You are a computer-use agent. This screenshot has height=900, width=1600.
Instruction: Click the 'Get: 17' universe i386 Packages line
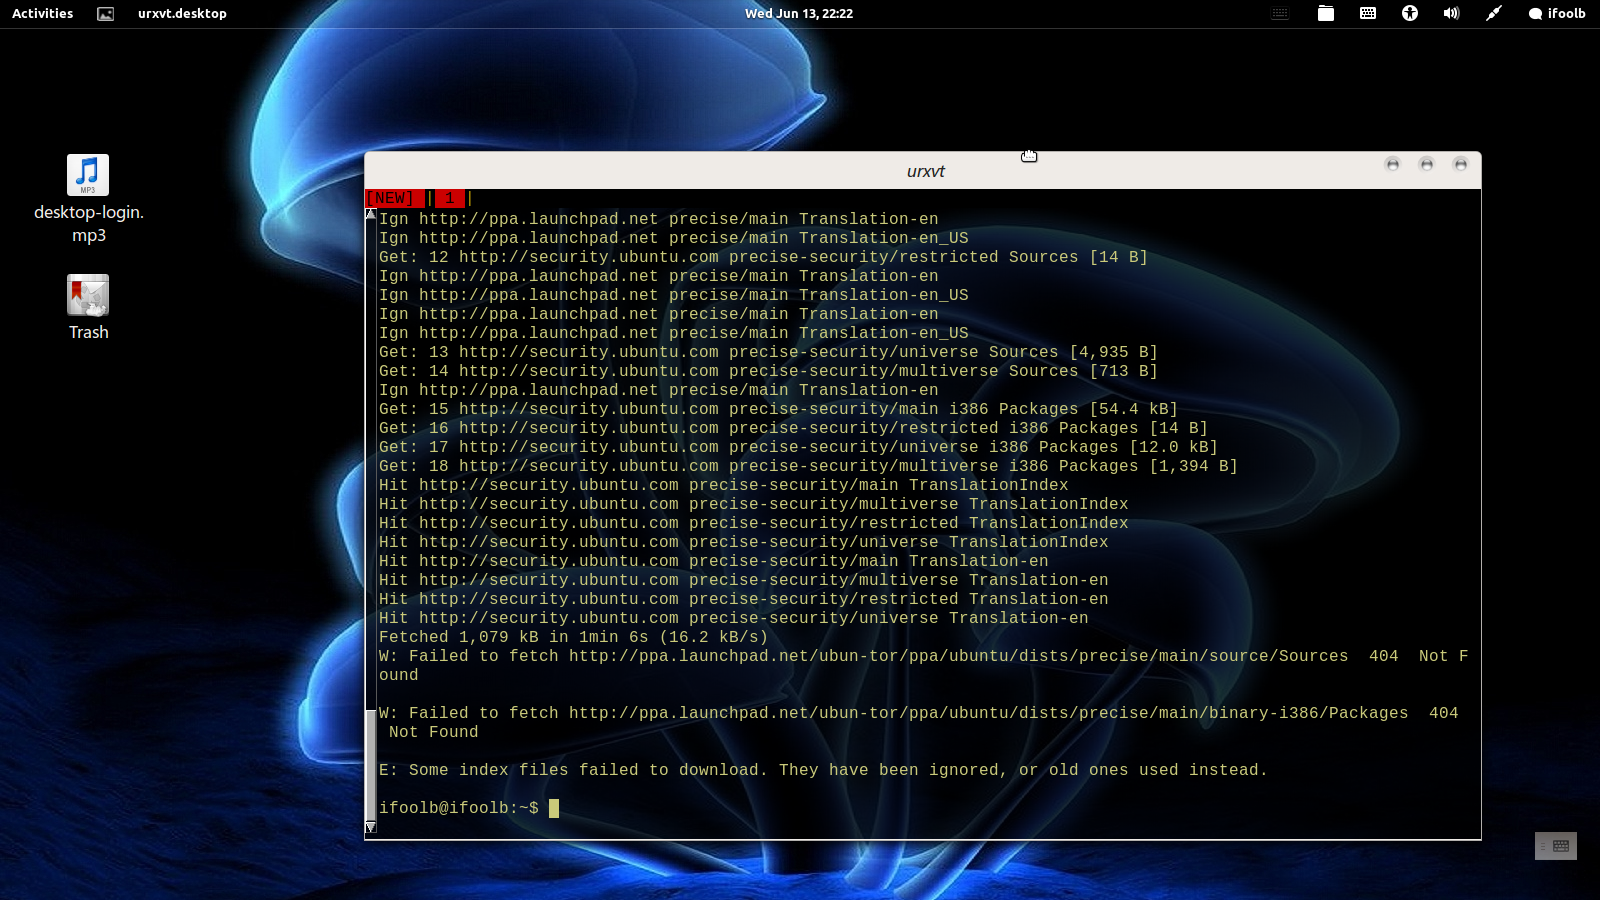tap(798, 447)
